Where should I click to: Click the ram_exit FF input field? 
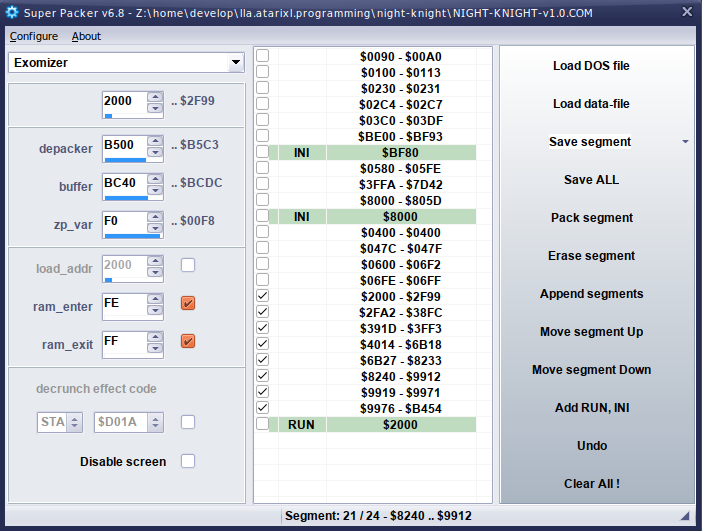click(123, 341)
